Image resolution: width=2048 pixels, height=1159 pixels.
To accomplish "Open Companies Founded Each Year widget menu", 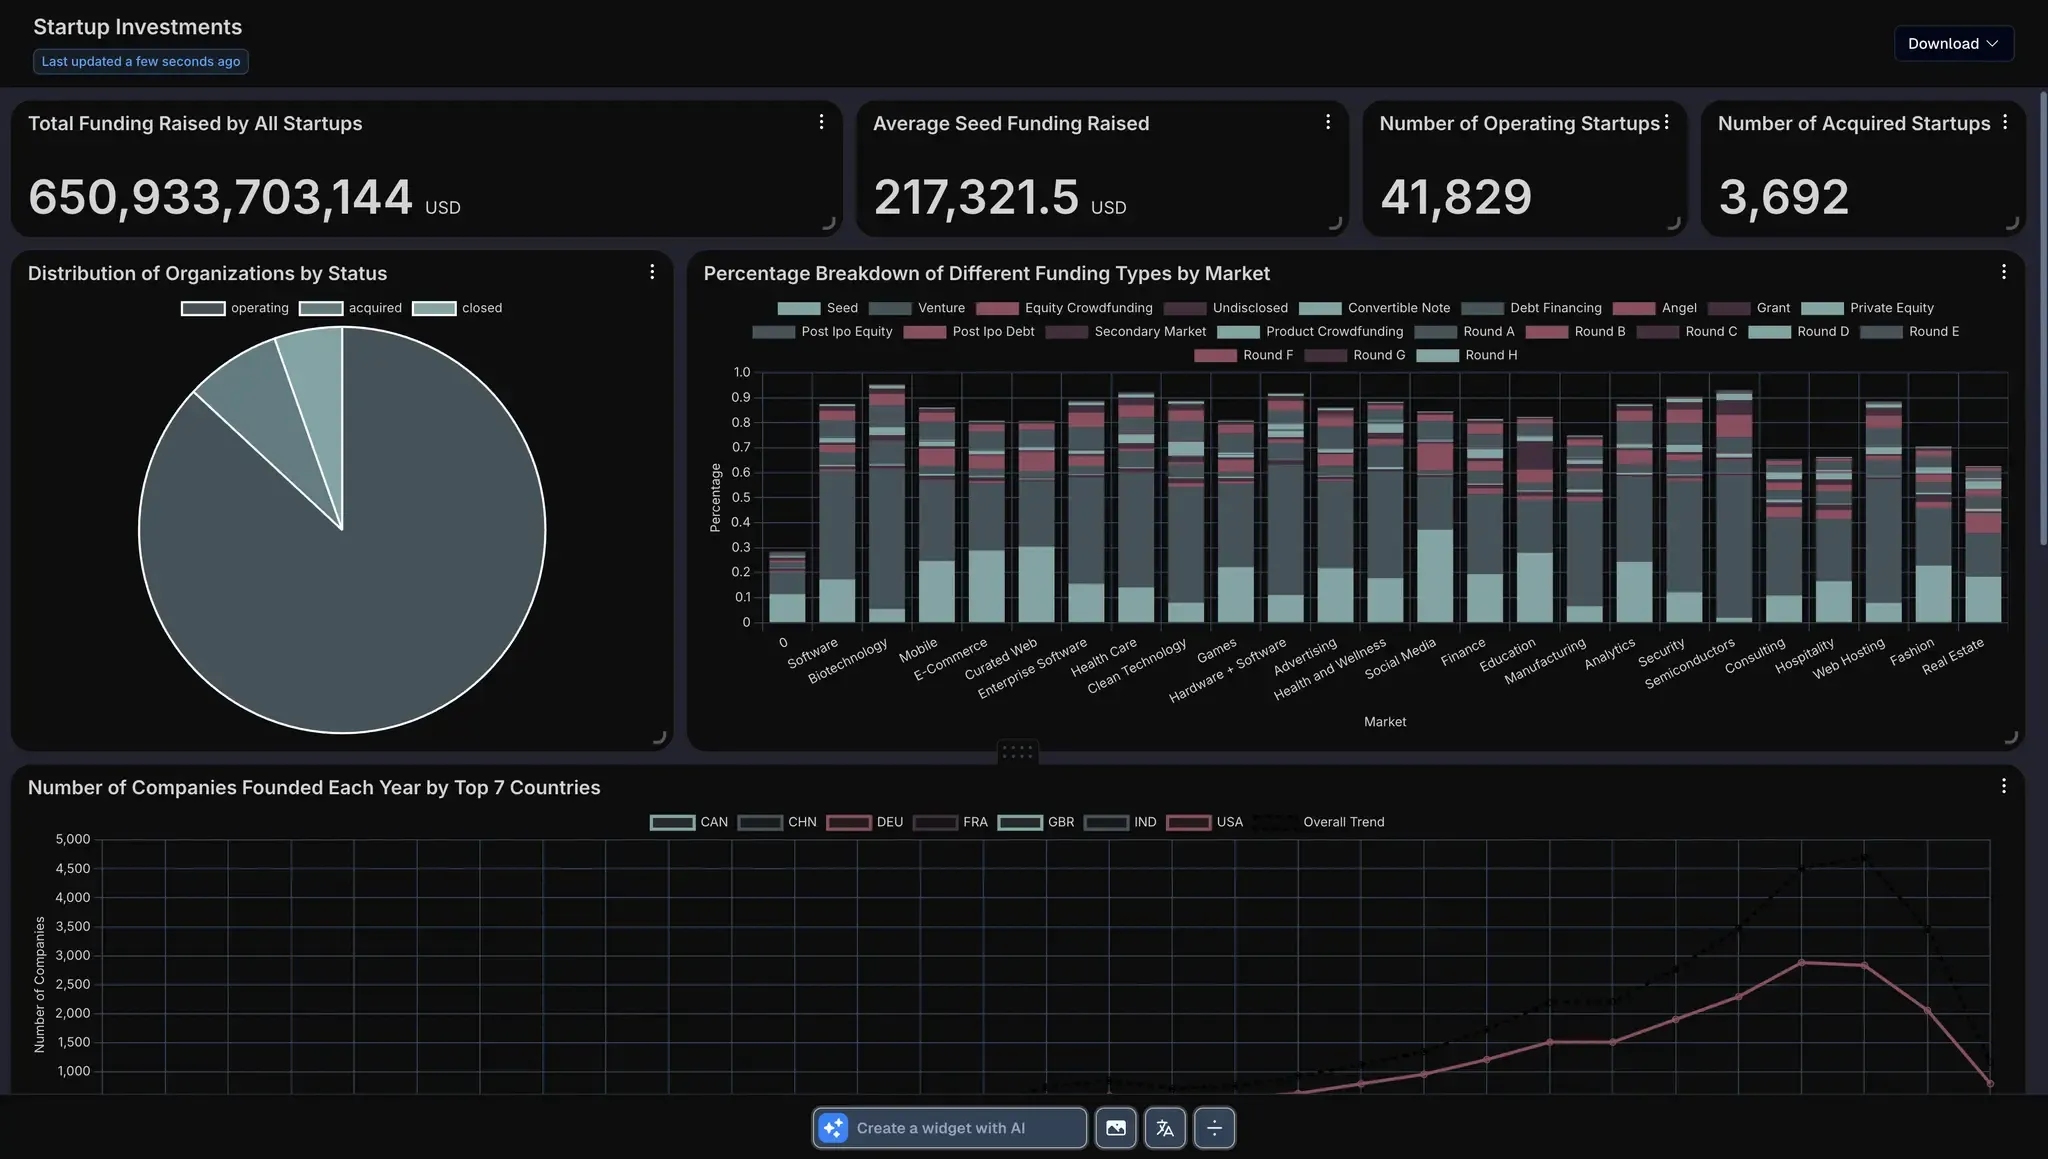I will [x=2003, y=786].
